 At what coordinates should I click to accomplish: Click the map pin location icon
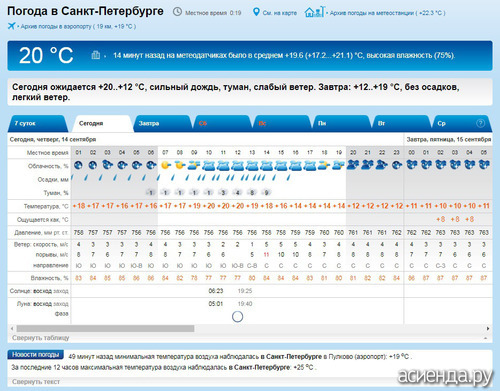tap(256, 12)
